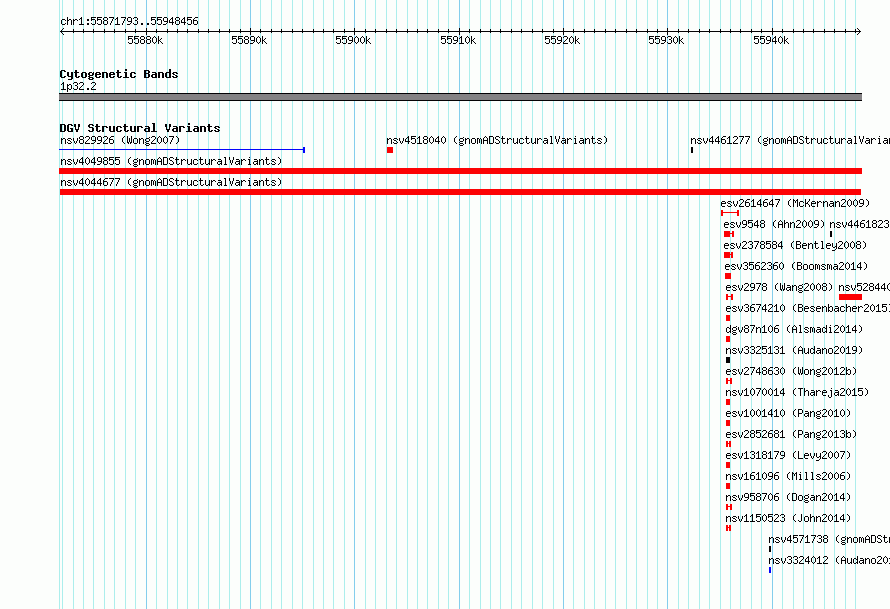Screen dimensions: 890x609
Task: Select the long red nsv4044677 bar
Action: pyautogui.click(x=460, y=192)
